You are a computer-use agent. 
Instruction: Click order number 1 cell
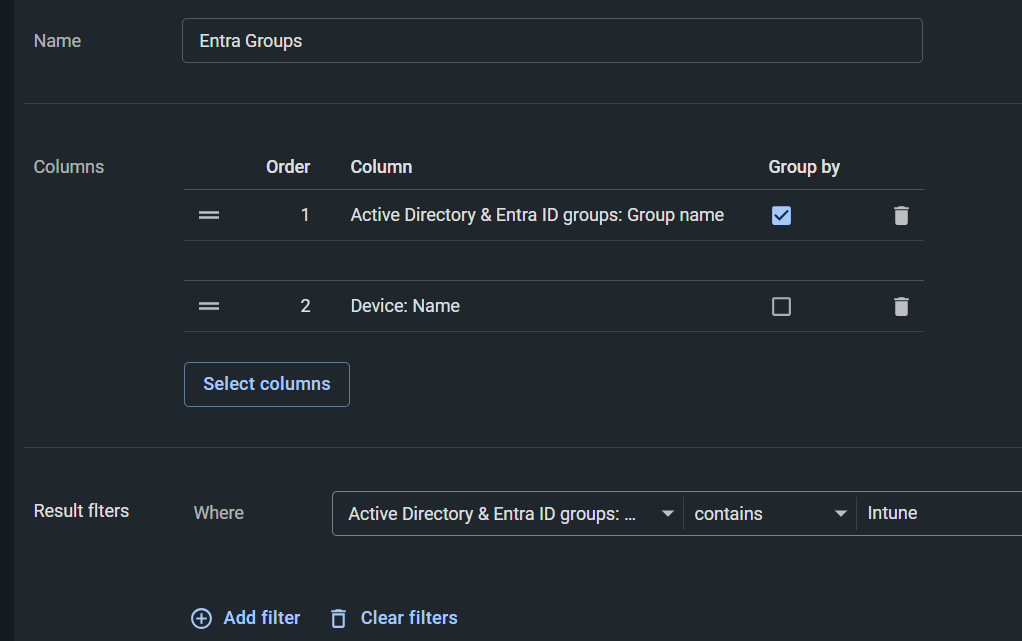click(304, 215)
